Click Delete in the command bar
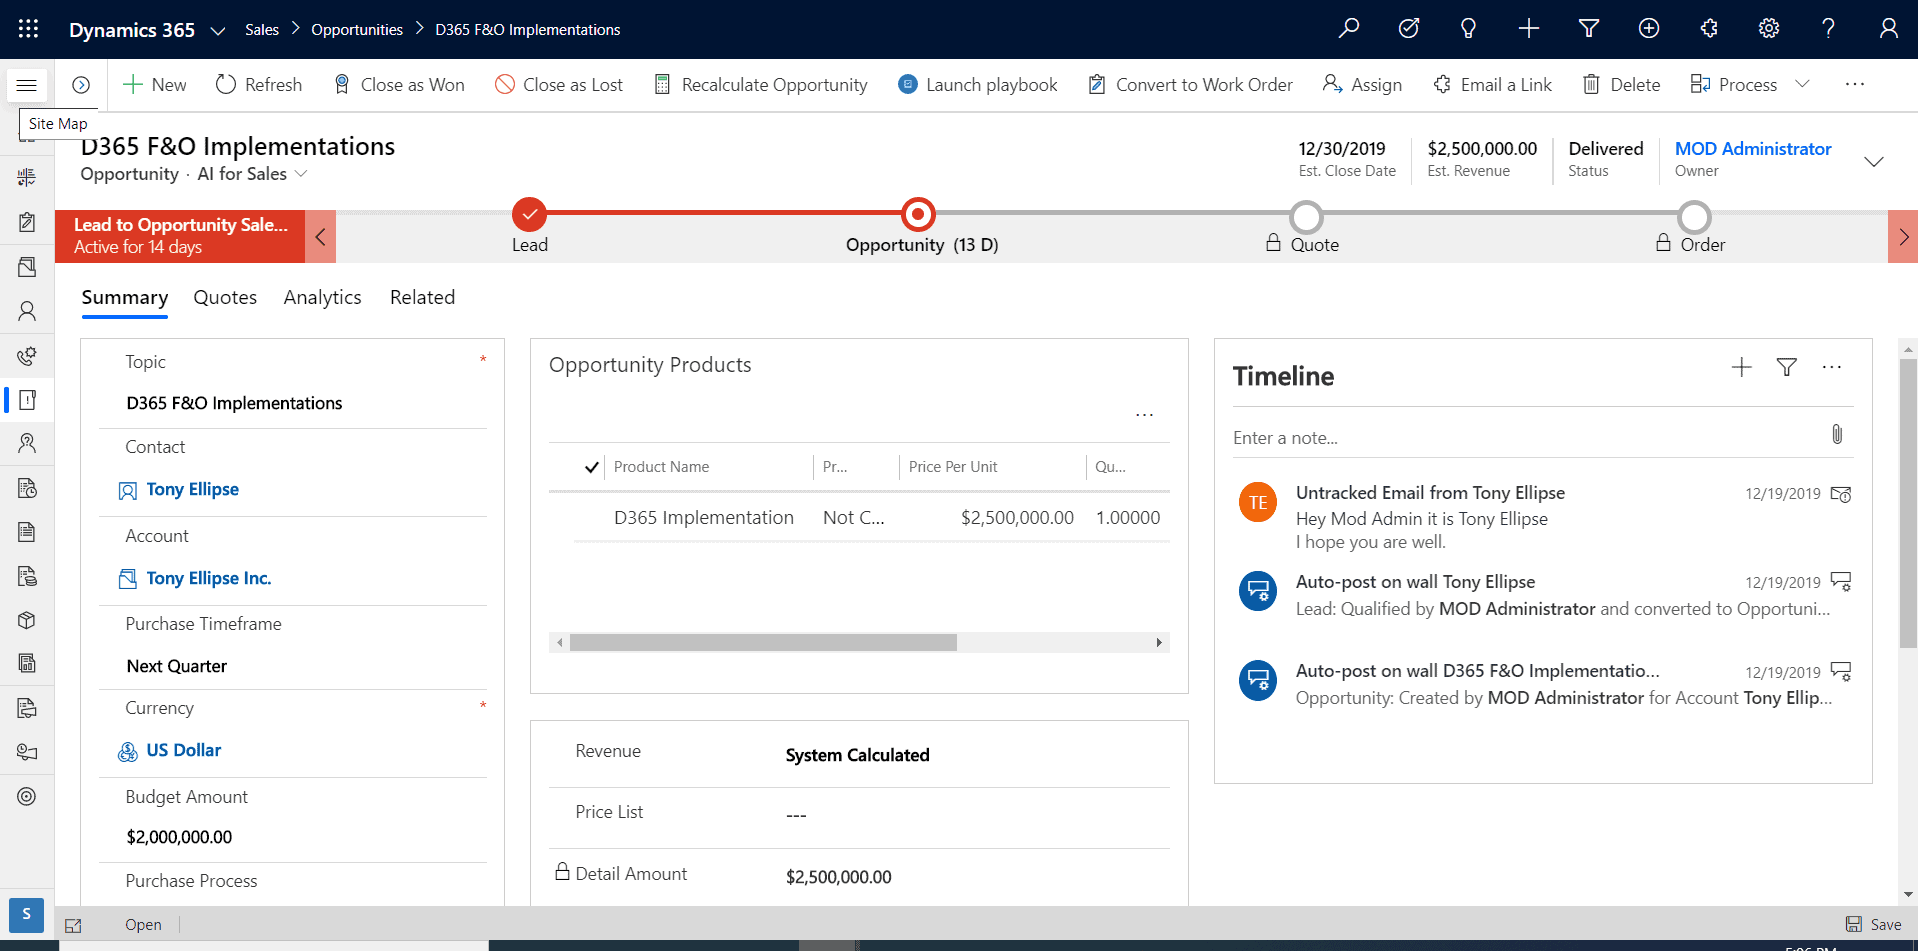Screen dimensions: 1918x951 1621,85
